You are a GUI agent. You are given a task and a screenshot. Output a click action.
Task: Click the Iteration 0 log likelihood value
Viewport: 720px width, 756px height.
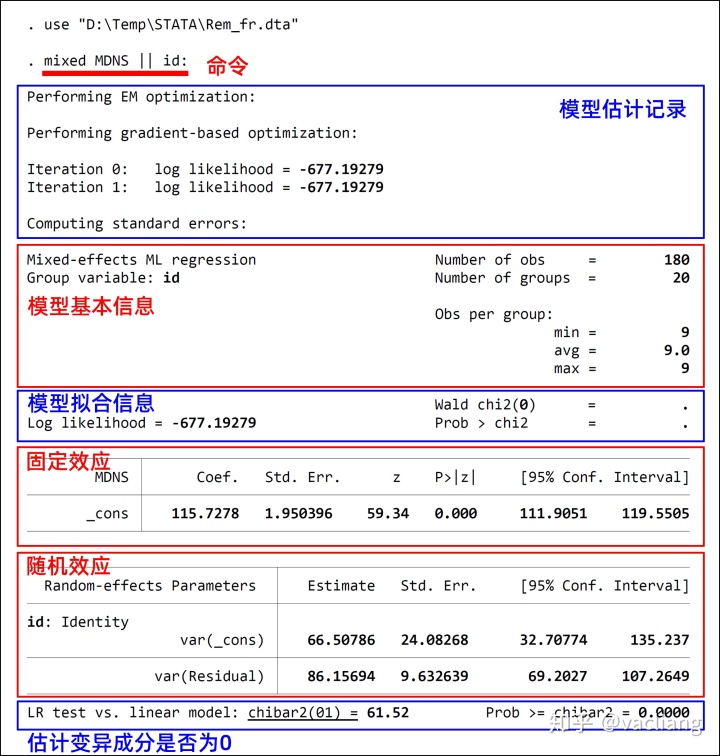[341, 169]
